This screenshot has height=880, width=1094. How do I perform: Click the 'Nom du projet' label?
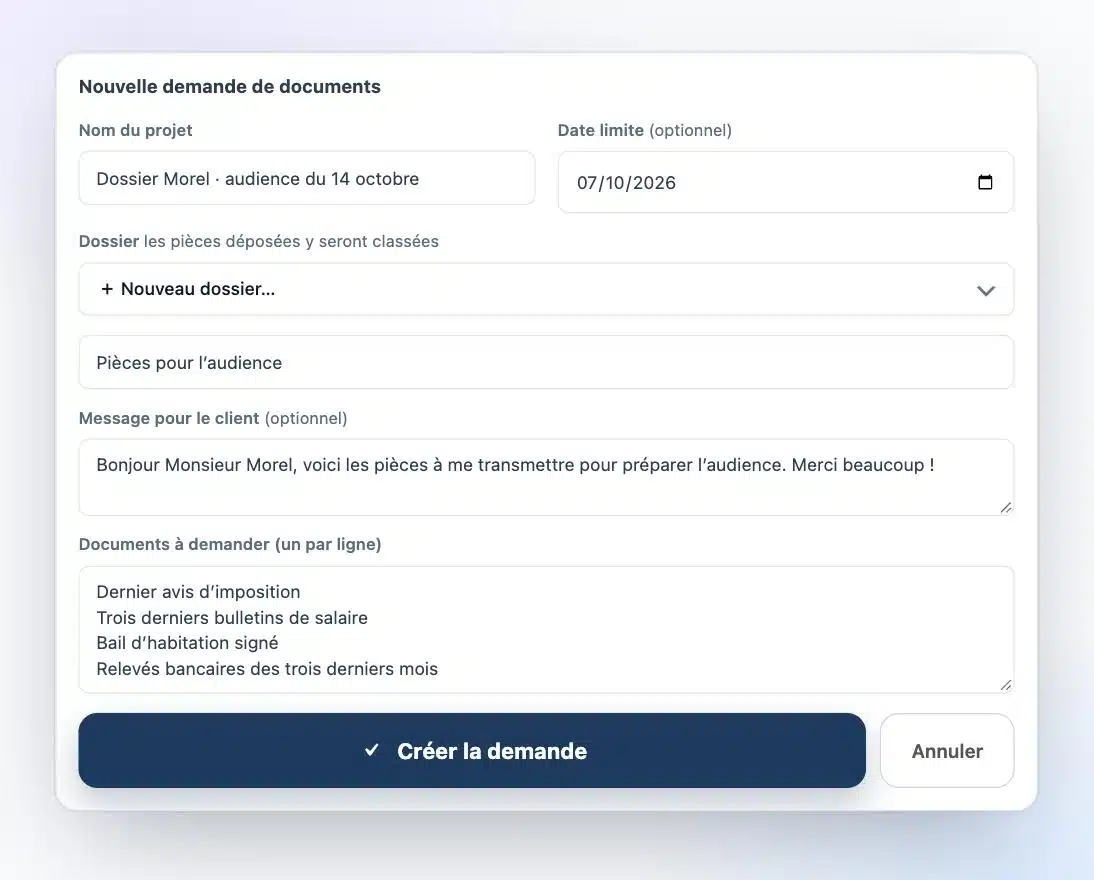coord(135,130)
